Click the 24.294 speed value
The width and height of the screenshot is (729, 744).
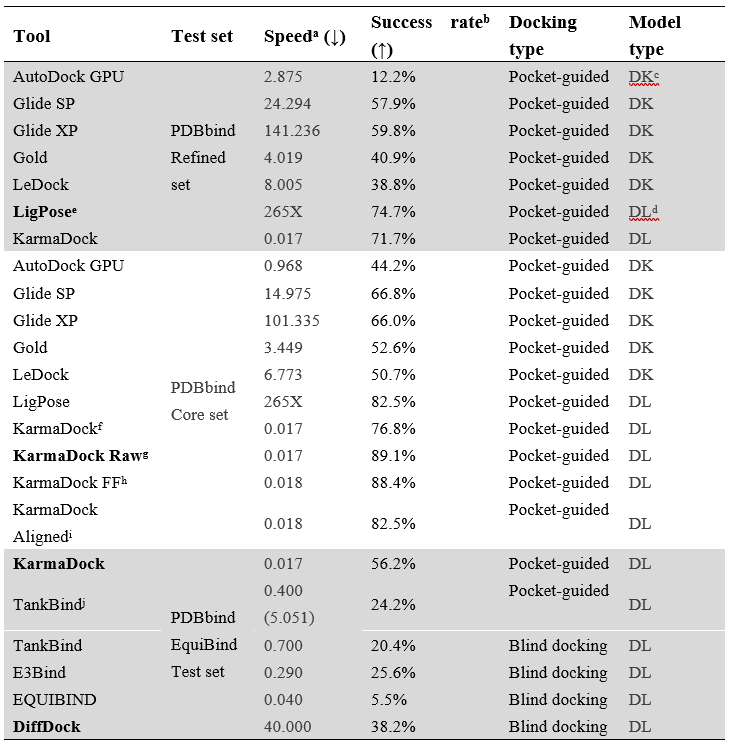(288, 103)
